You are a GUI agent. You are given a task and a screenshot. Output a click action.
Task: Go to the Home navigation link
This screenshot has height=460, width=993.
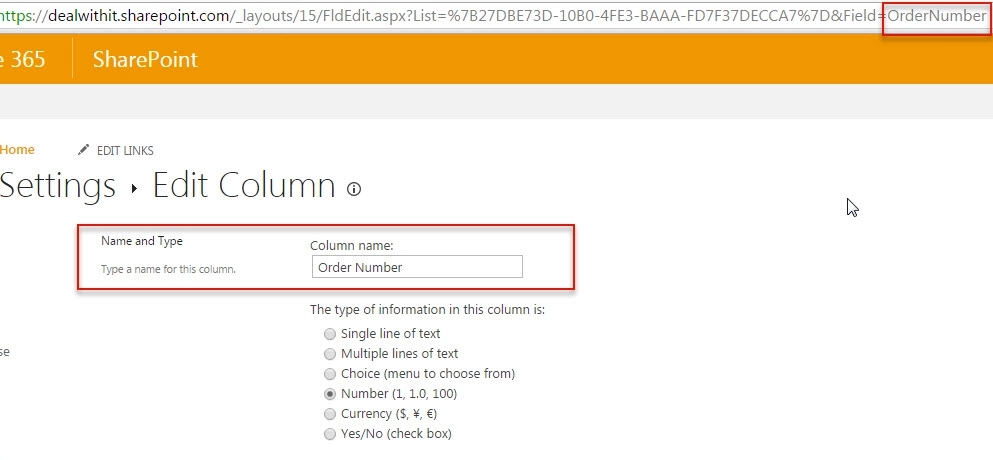point(17,150)
